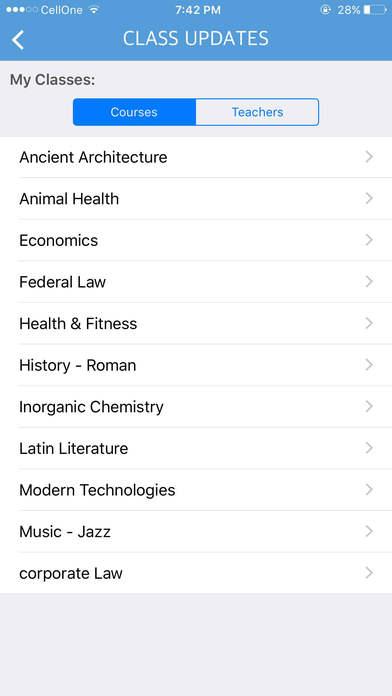Screen dimensions: 392x696
Task: Tap battery icon in status bar
Action: tap(375, 10)
